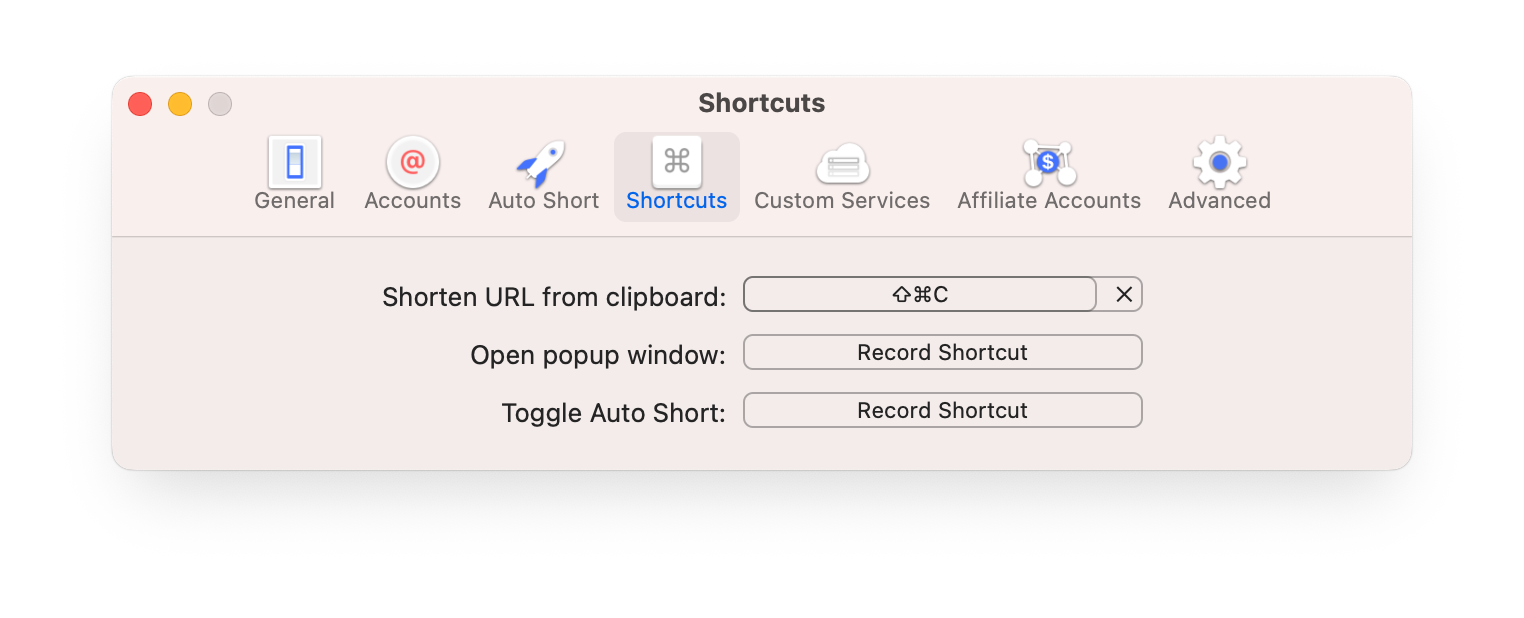Select the Shortcuts command-key icon
1524x618 pixels.
coord(677,162)
